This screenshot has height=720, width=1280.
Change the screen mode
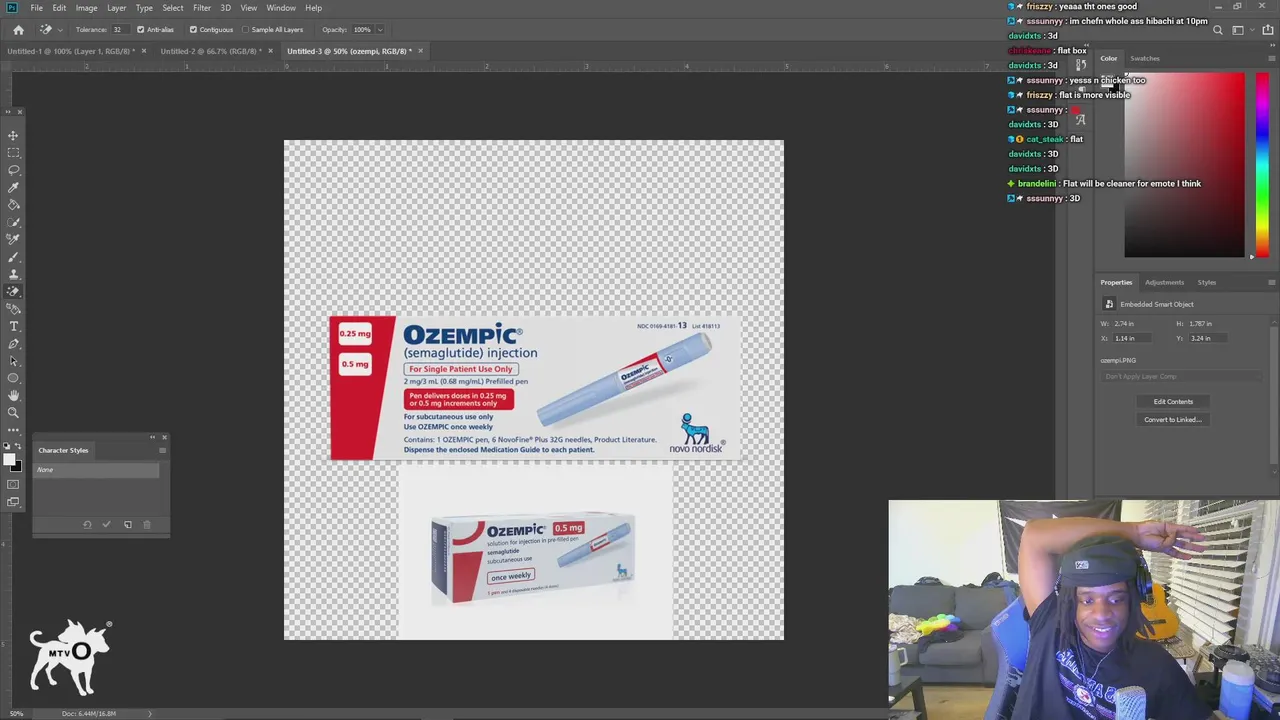pyautogui.click(x=13, y=502)
